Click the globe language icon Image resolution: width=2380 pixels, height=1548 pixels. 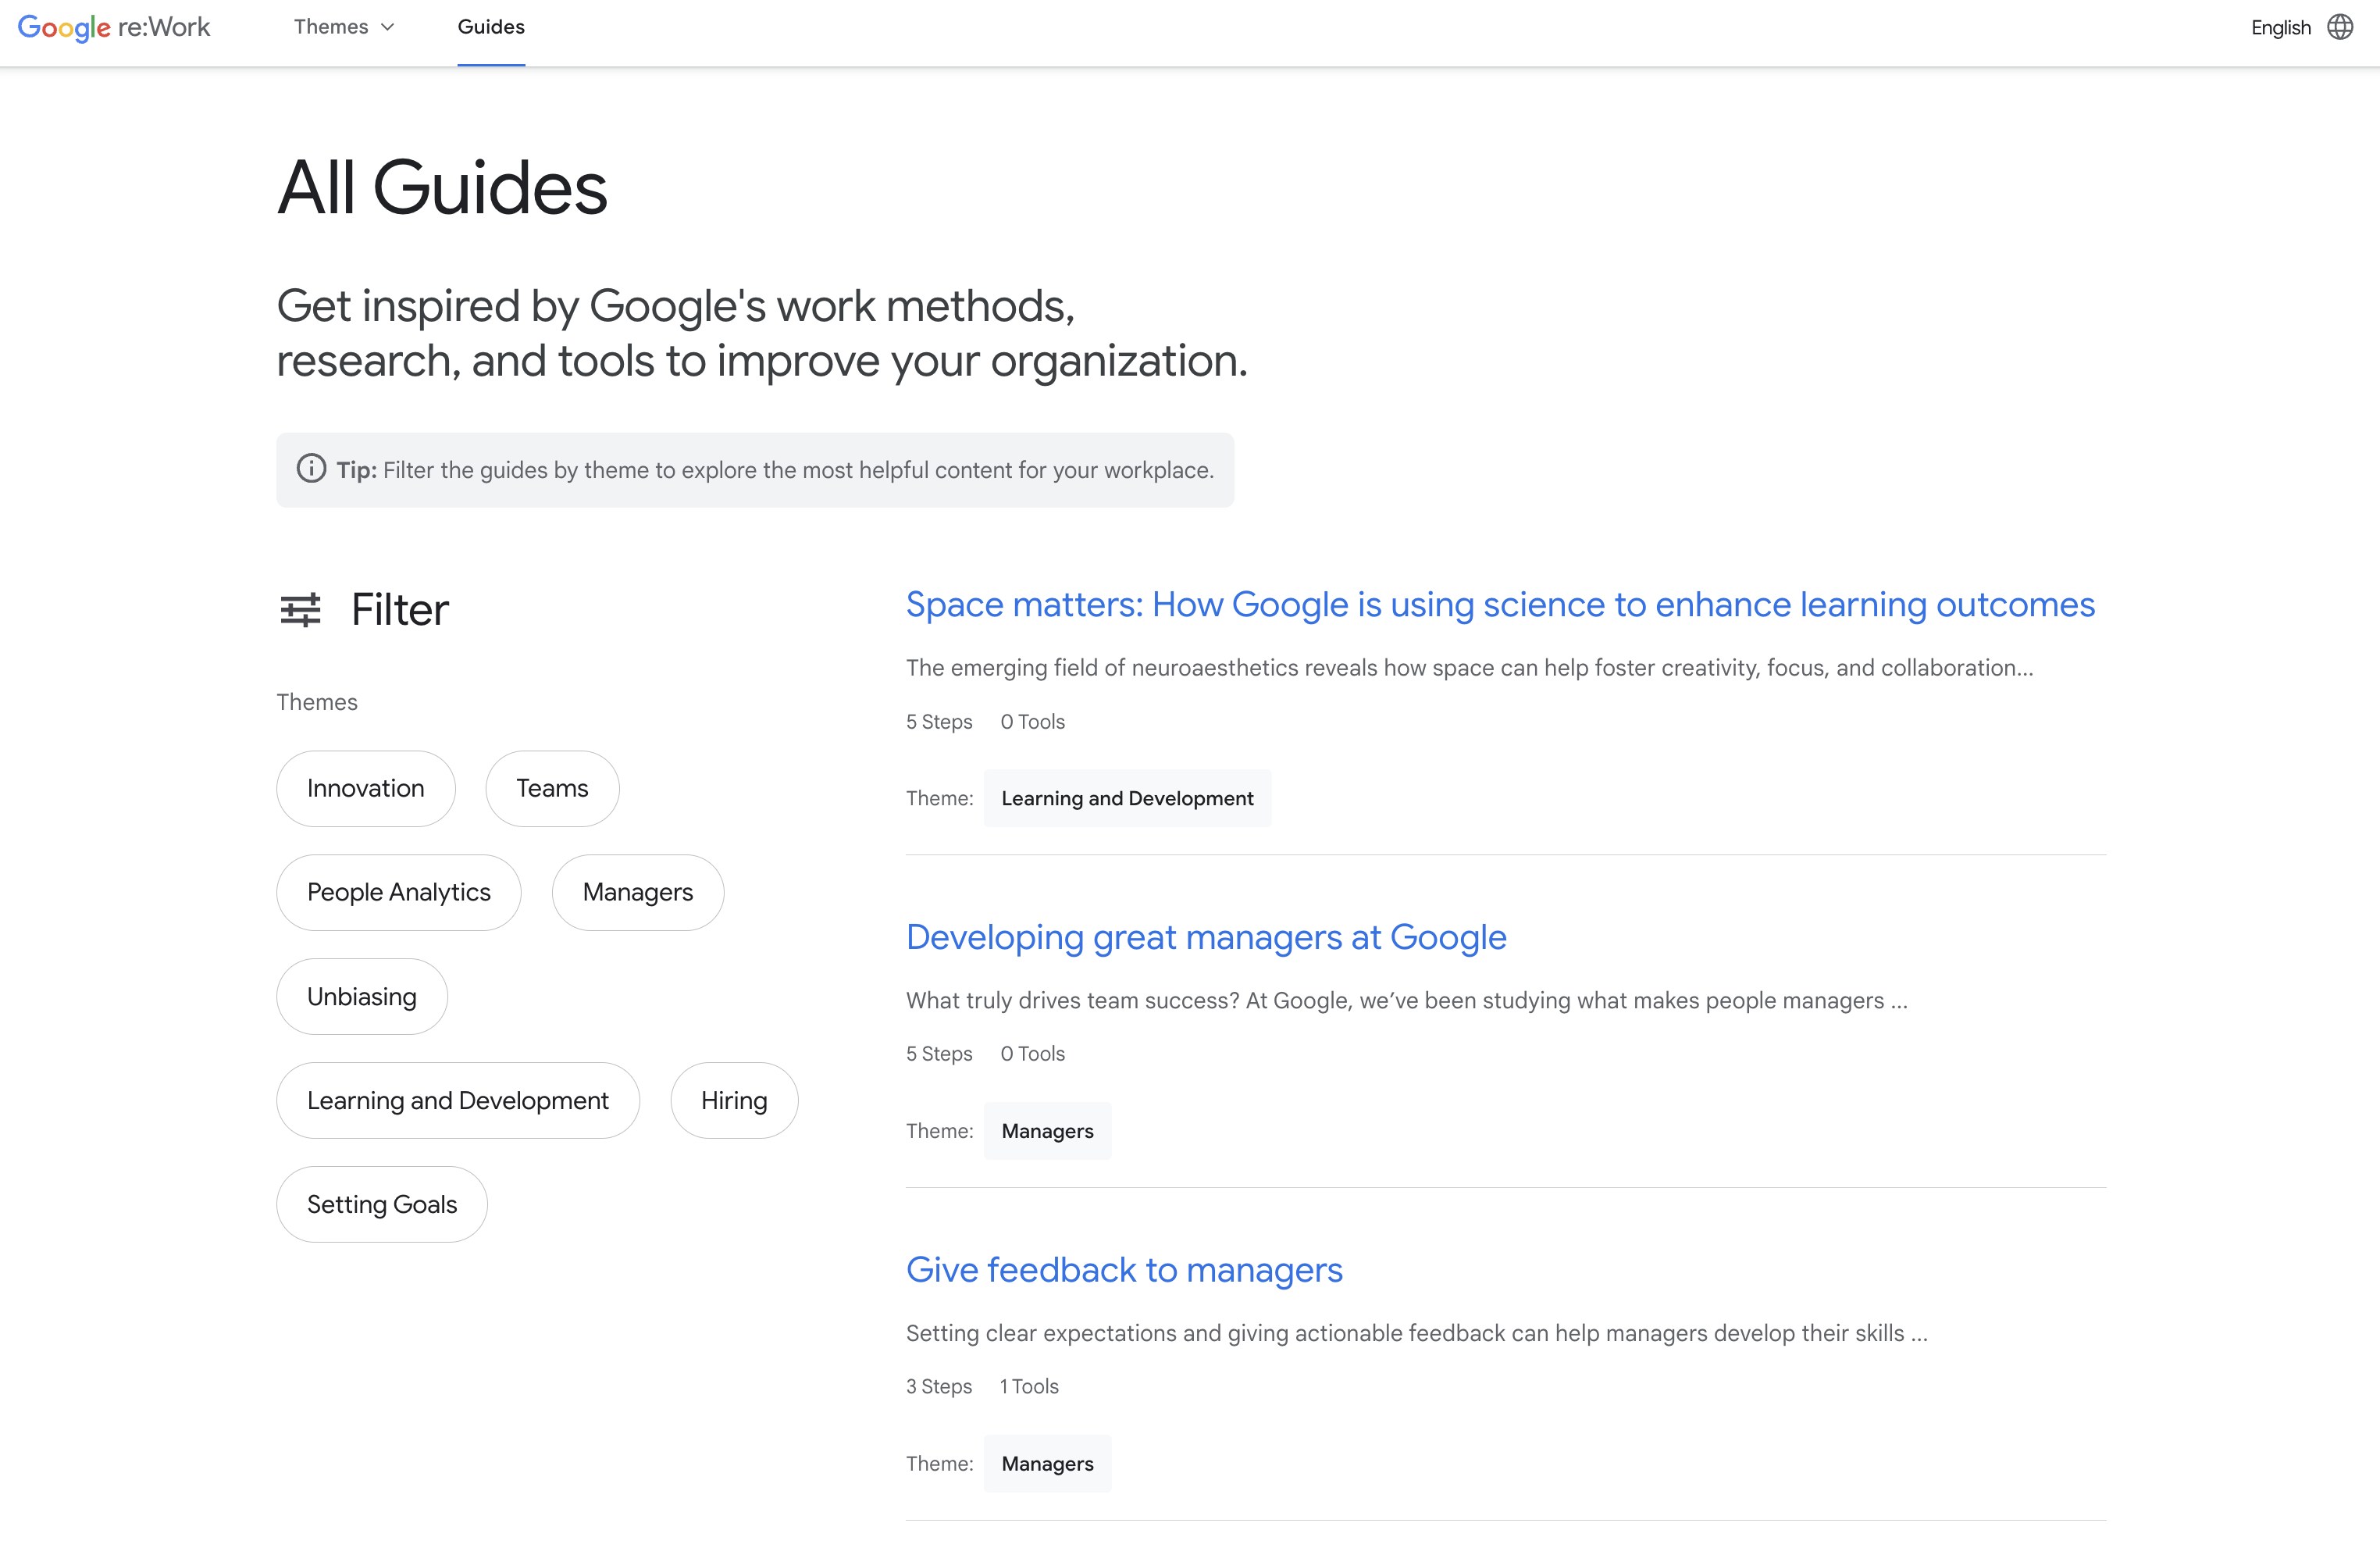pyautogui.click(x=2340, y=27)
